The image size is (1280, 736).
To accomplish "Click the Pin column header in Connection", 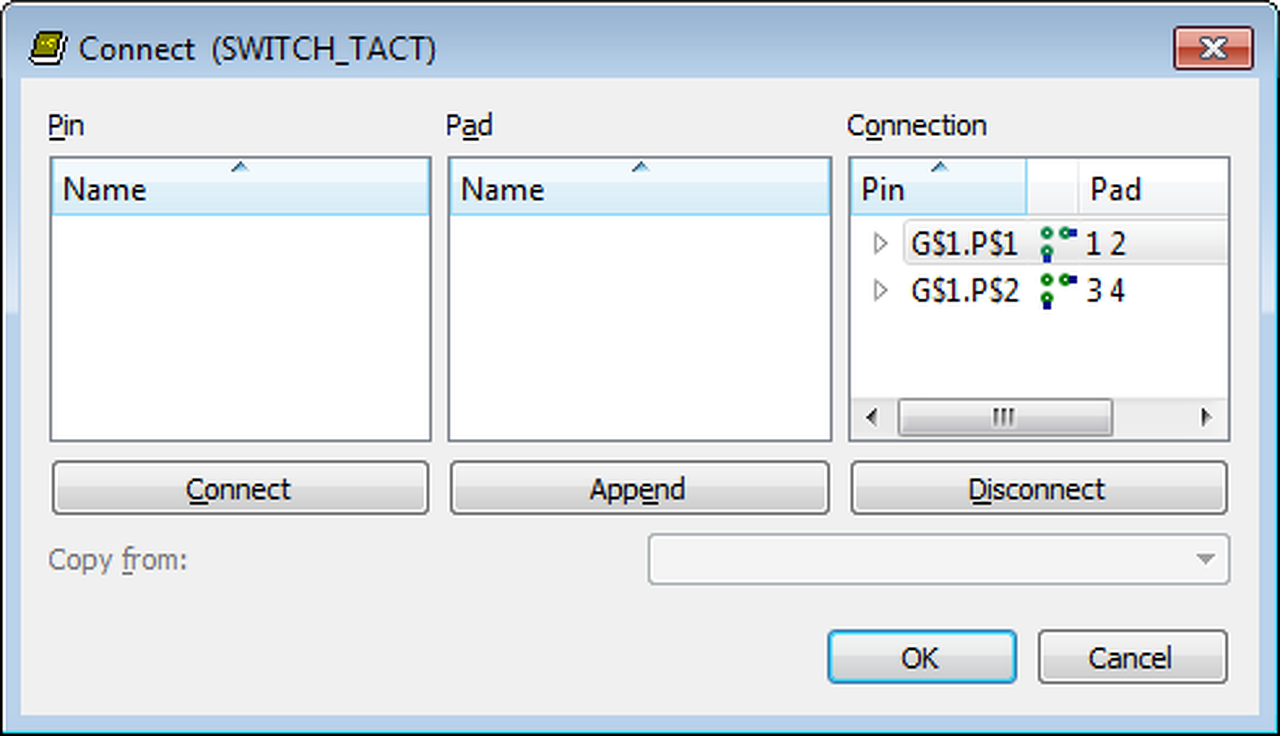I will tap(937, 189).
